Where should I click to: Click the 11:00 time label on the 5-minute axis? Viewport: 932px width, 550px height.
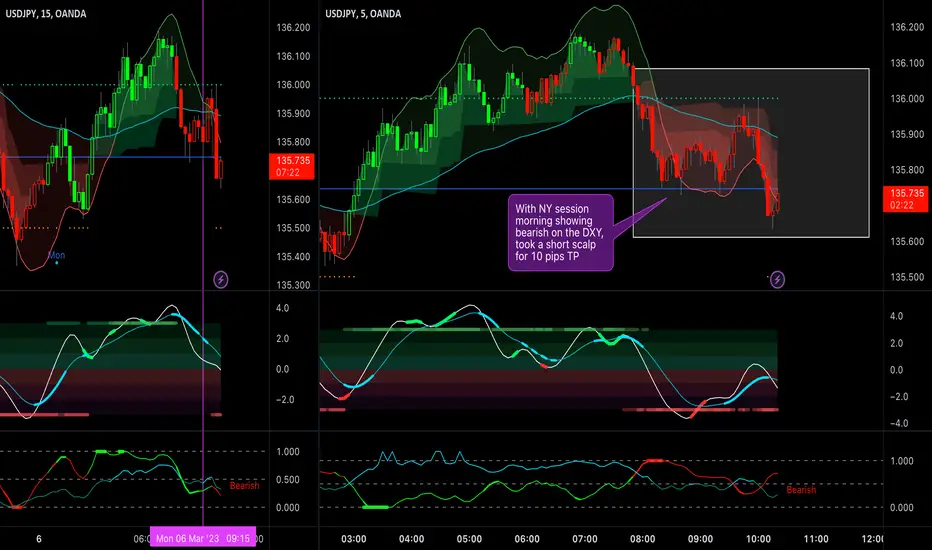pyautogui.click(x=816, y=539)
